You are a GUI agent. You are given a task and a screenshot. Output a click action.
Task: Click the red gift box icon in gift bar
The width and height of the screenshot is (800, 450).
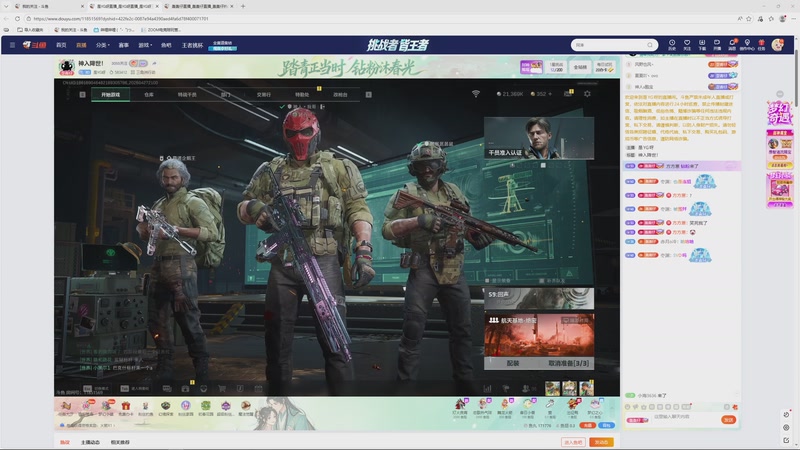tap(126, 406)
